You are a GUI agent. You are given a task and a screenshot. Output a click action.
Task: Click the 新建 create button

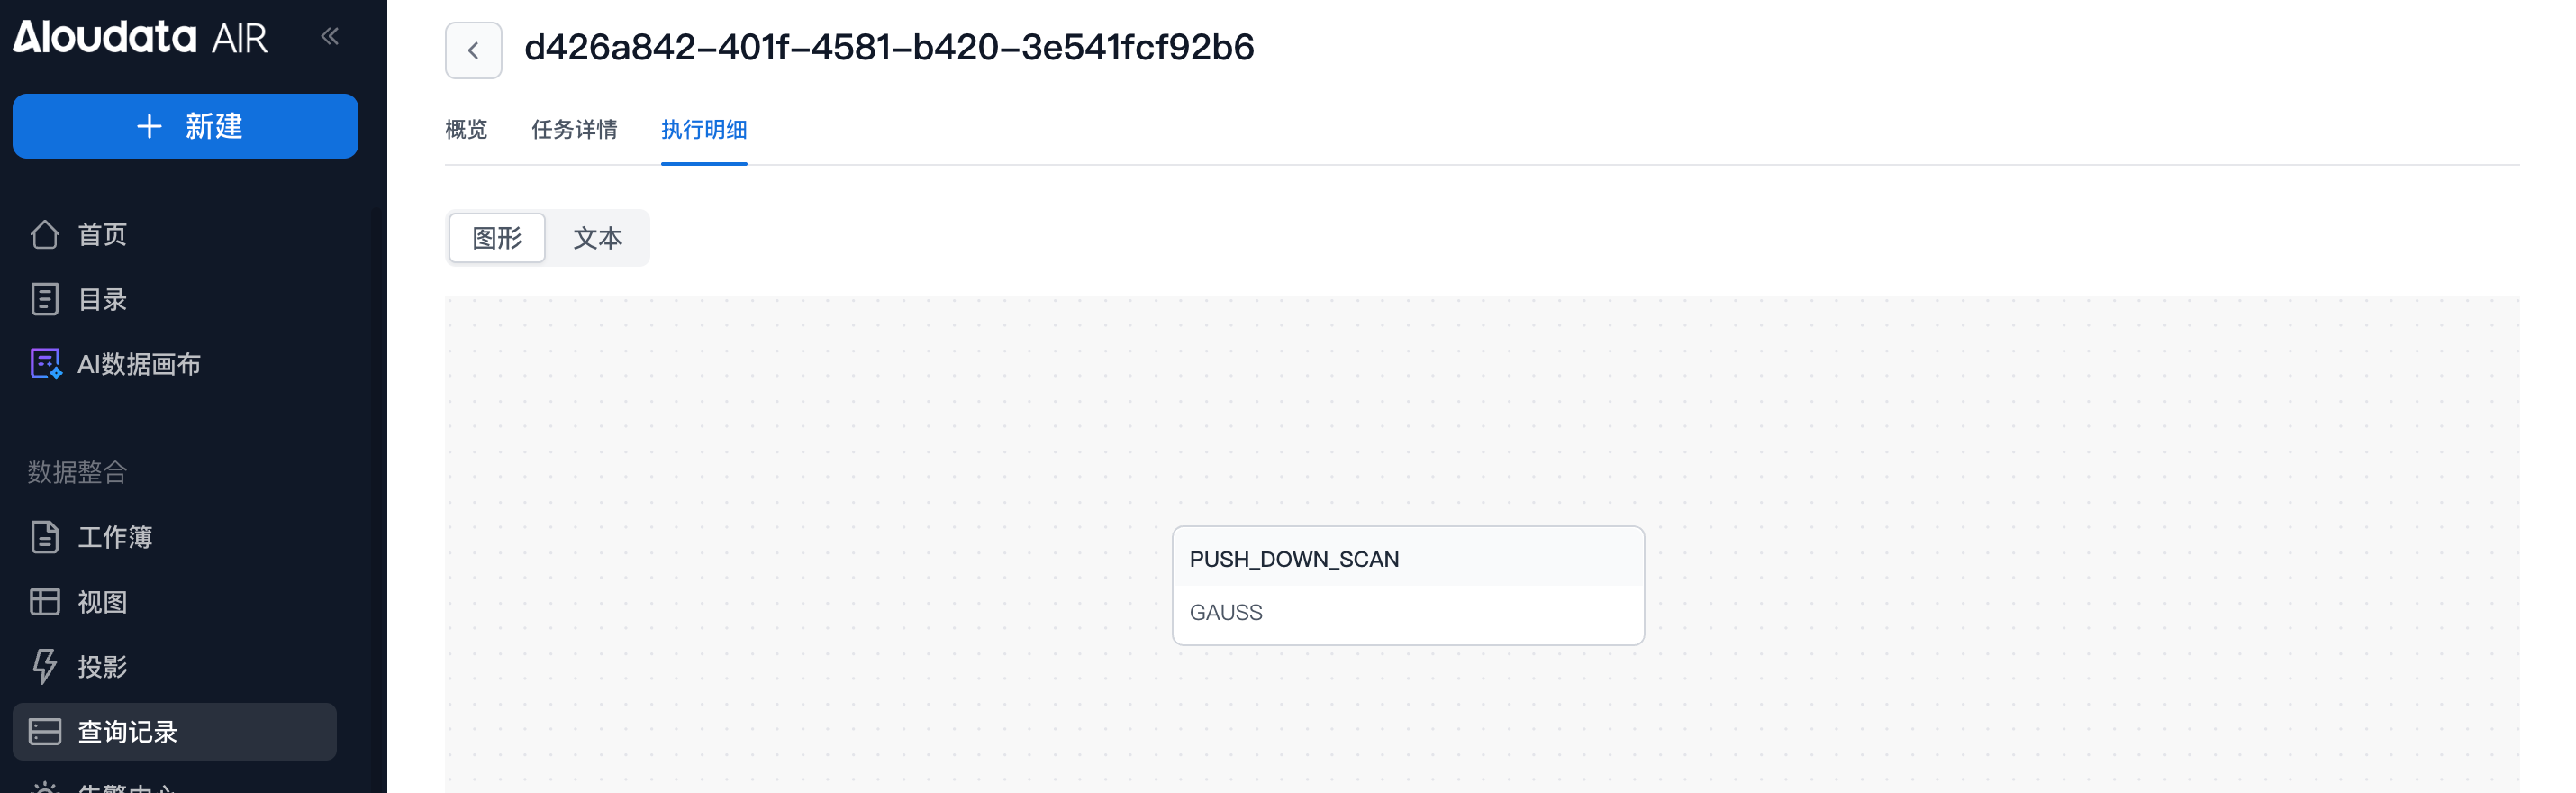point(185,126)
